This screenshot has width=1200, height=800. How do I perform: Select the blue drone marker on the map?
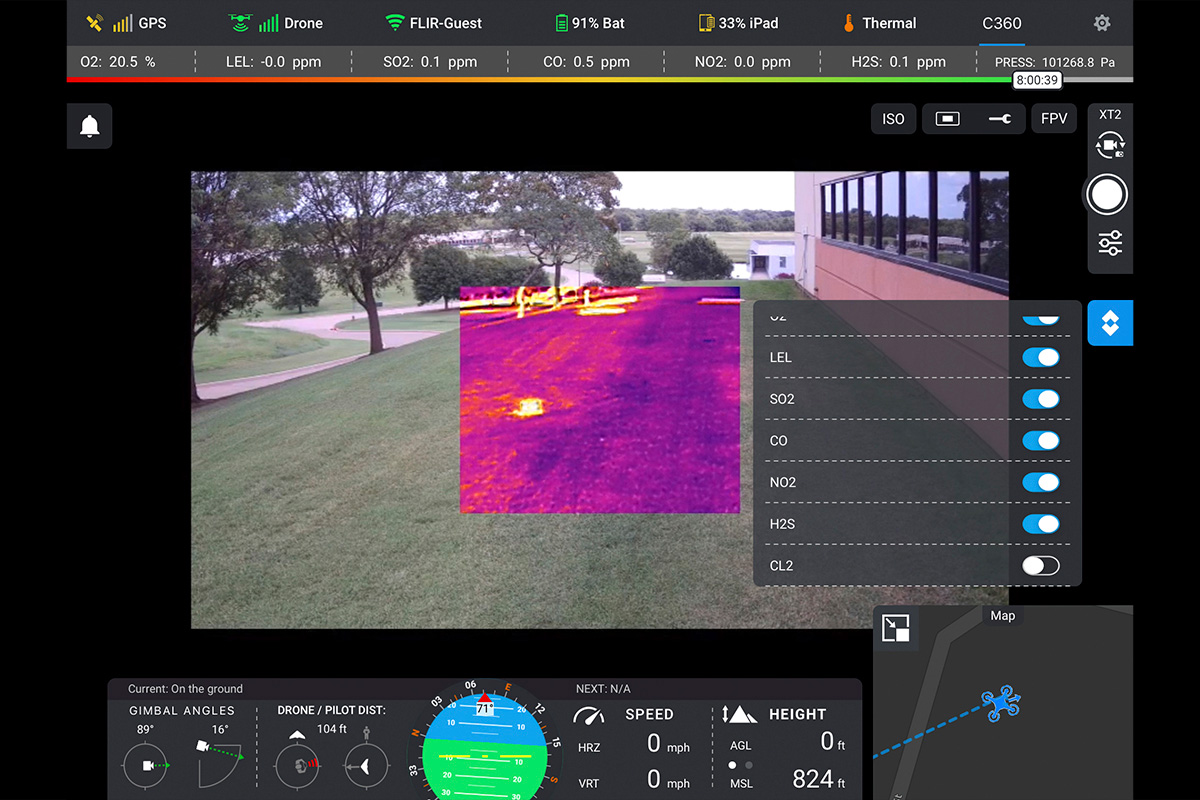pyautogui.click(x=999, y=703)
